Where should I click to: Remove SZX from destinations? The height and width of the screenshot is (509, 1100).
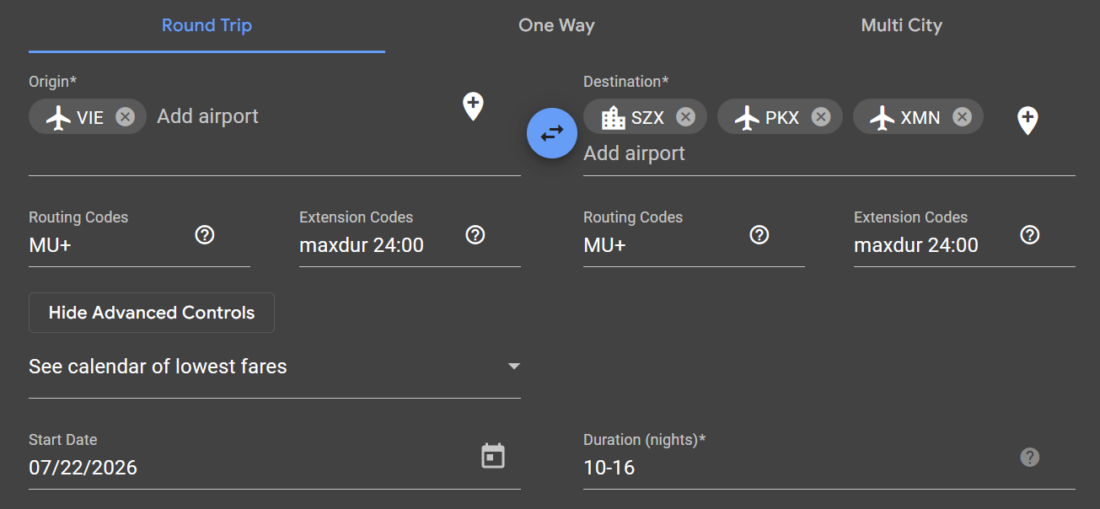pos(685,117)
